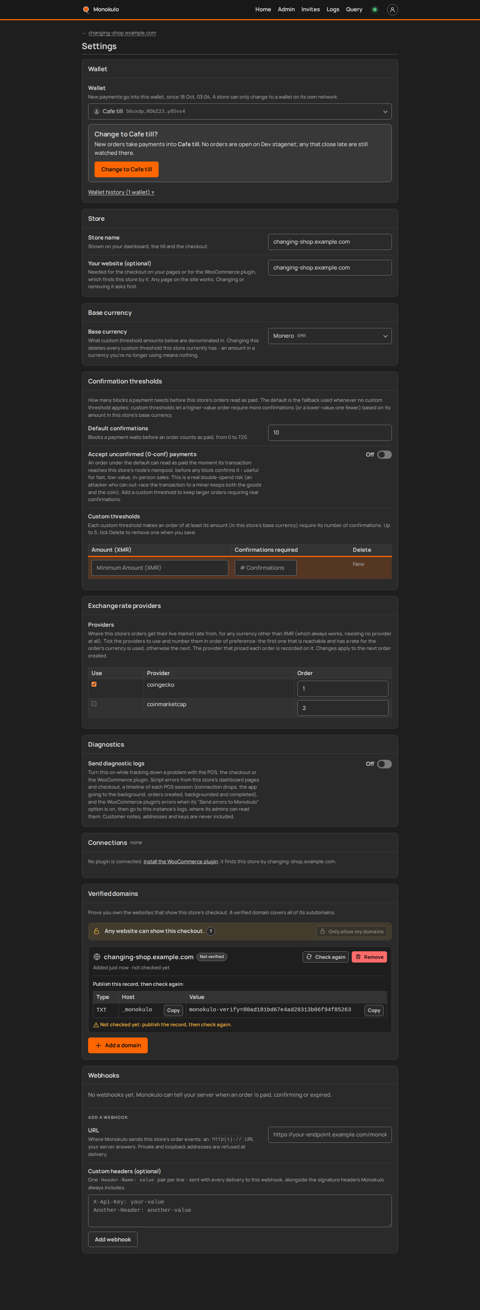
Task: Edit the Store name field
Action: click(x=330, y=242)
